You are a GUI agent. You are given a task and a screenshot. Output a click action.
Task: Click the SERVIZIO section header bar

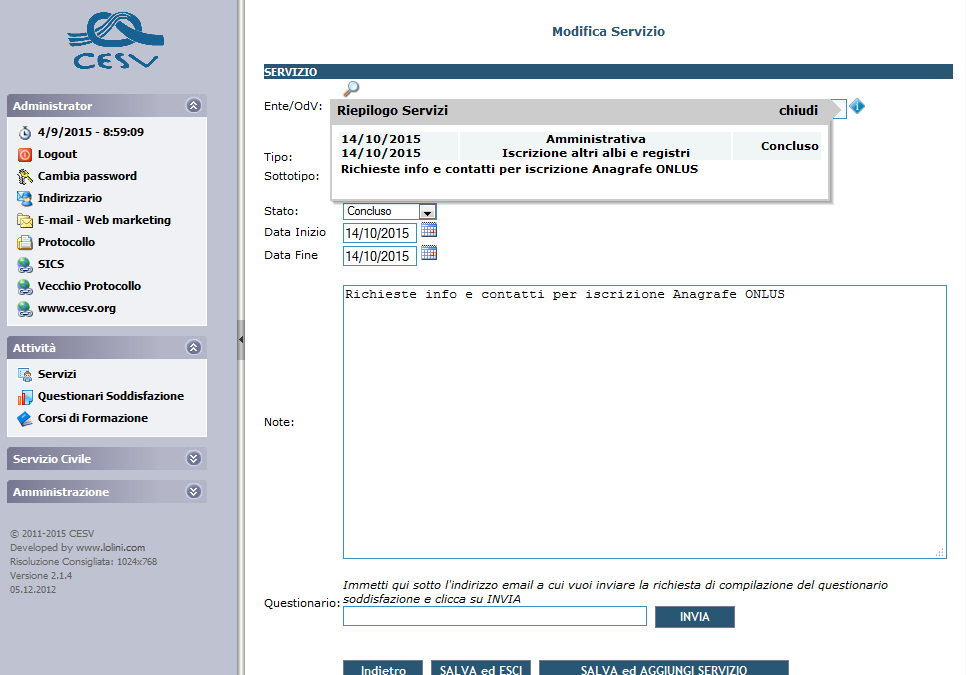coord(608,71)
